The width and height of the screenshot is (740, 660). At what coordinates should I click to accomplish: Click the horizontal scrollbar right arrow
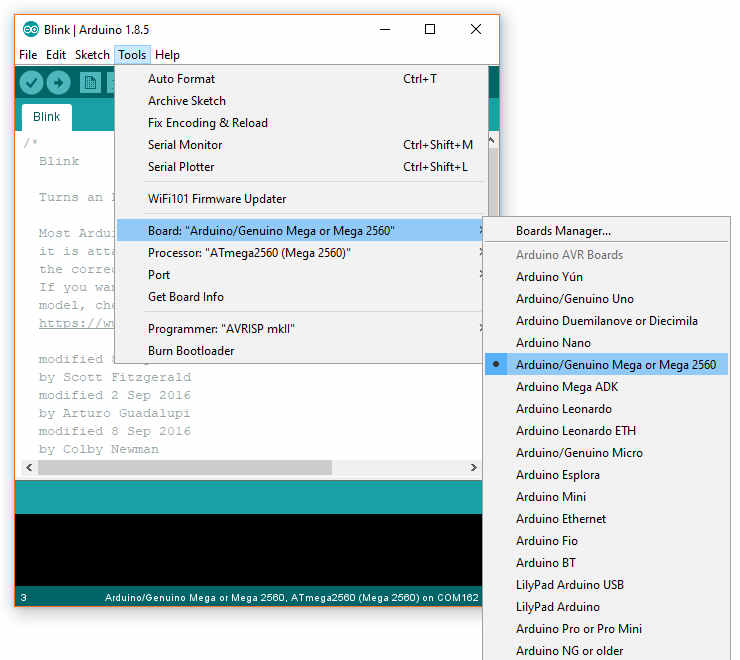(473, 468)
